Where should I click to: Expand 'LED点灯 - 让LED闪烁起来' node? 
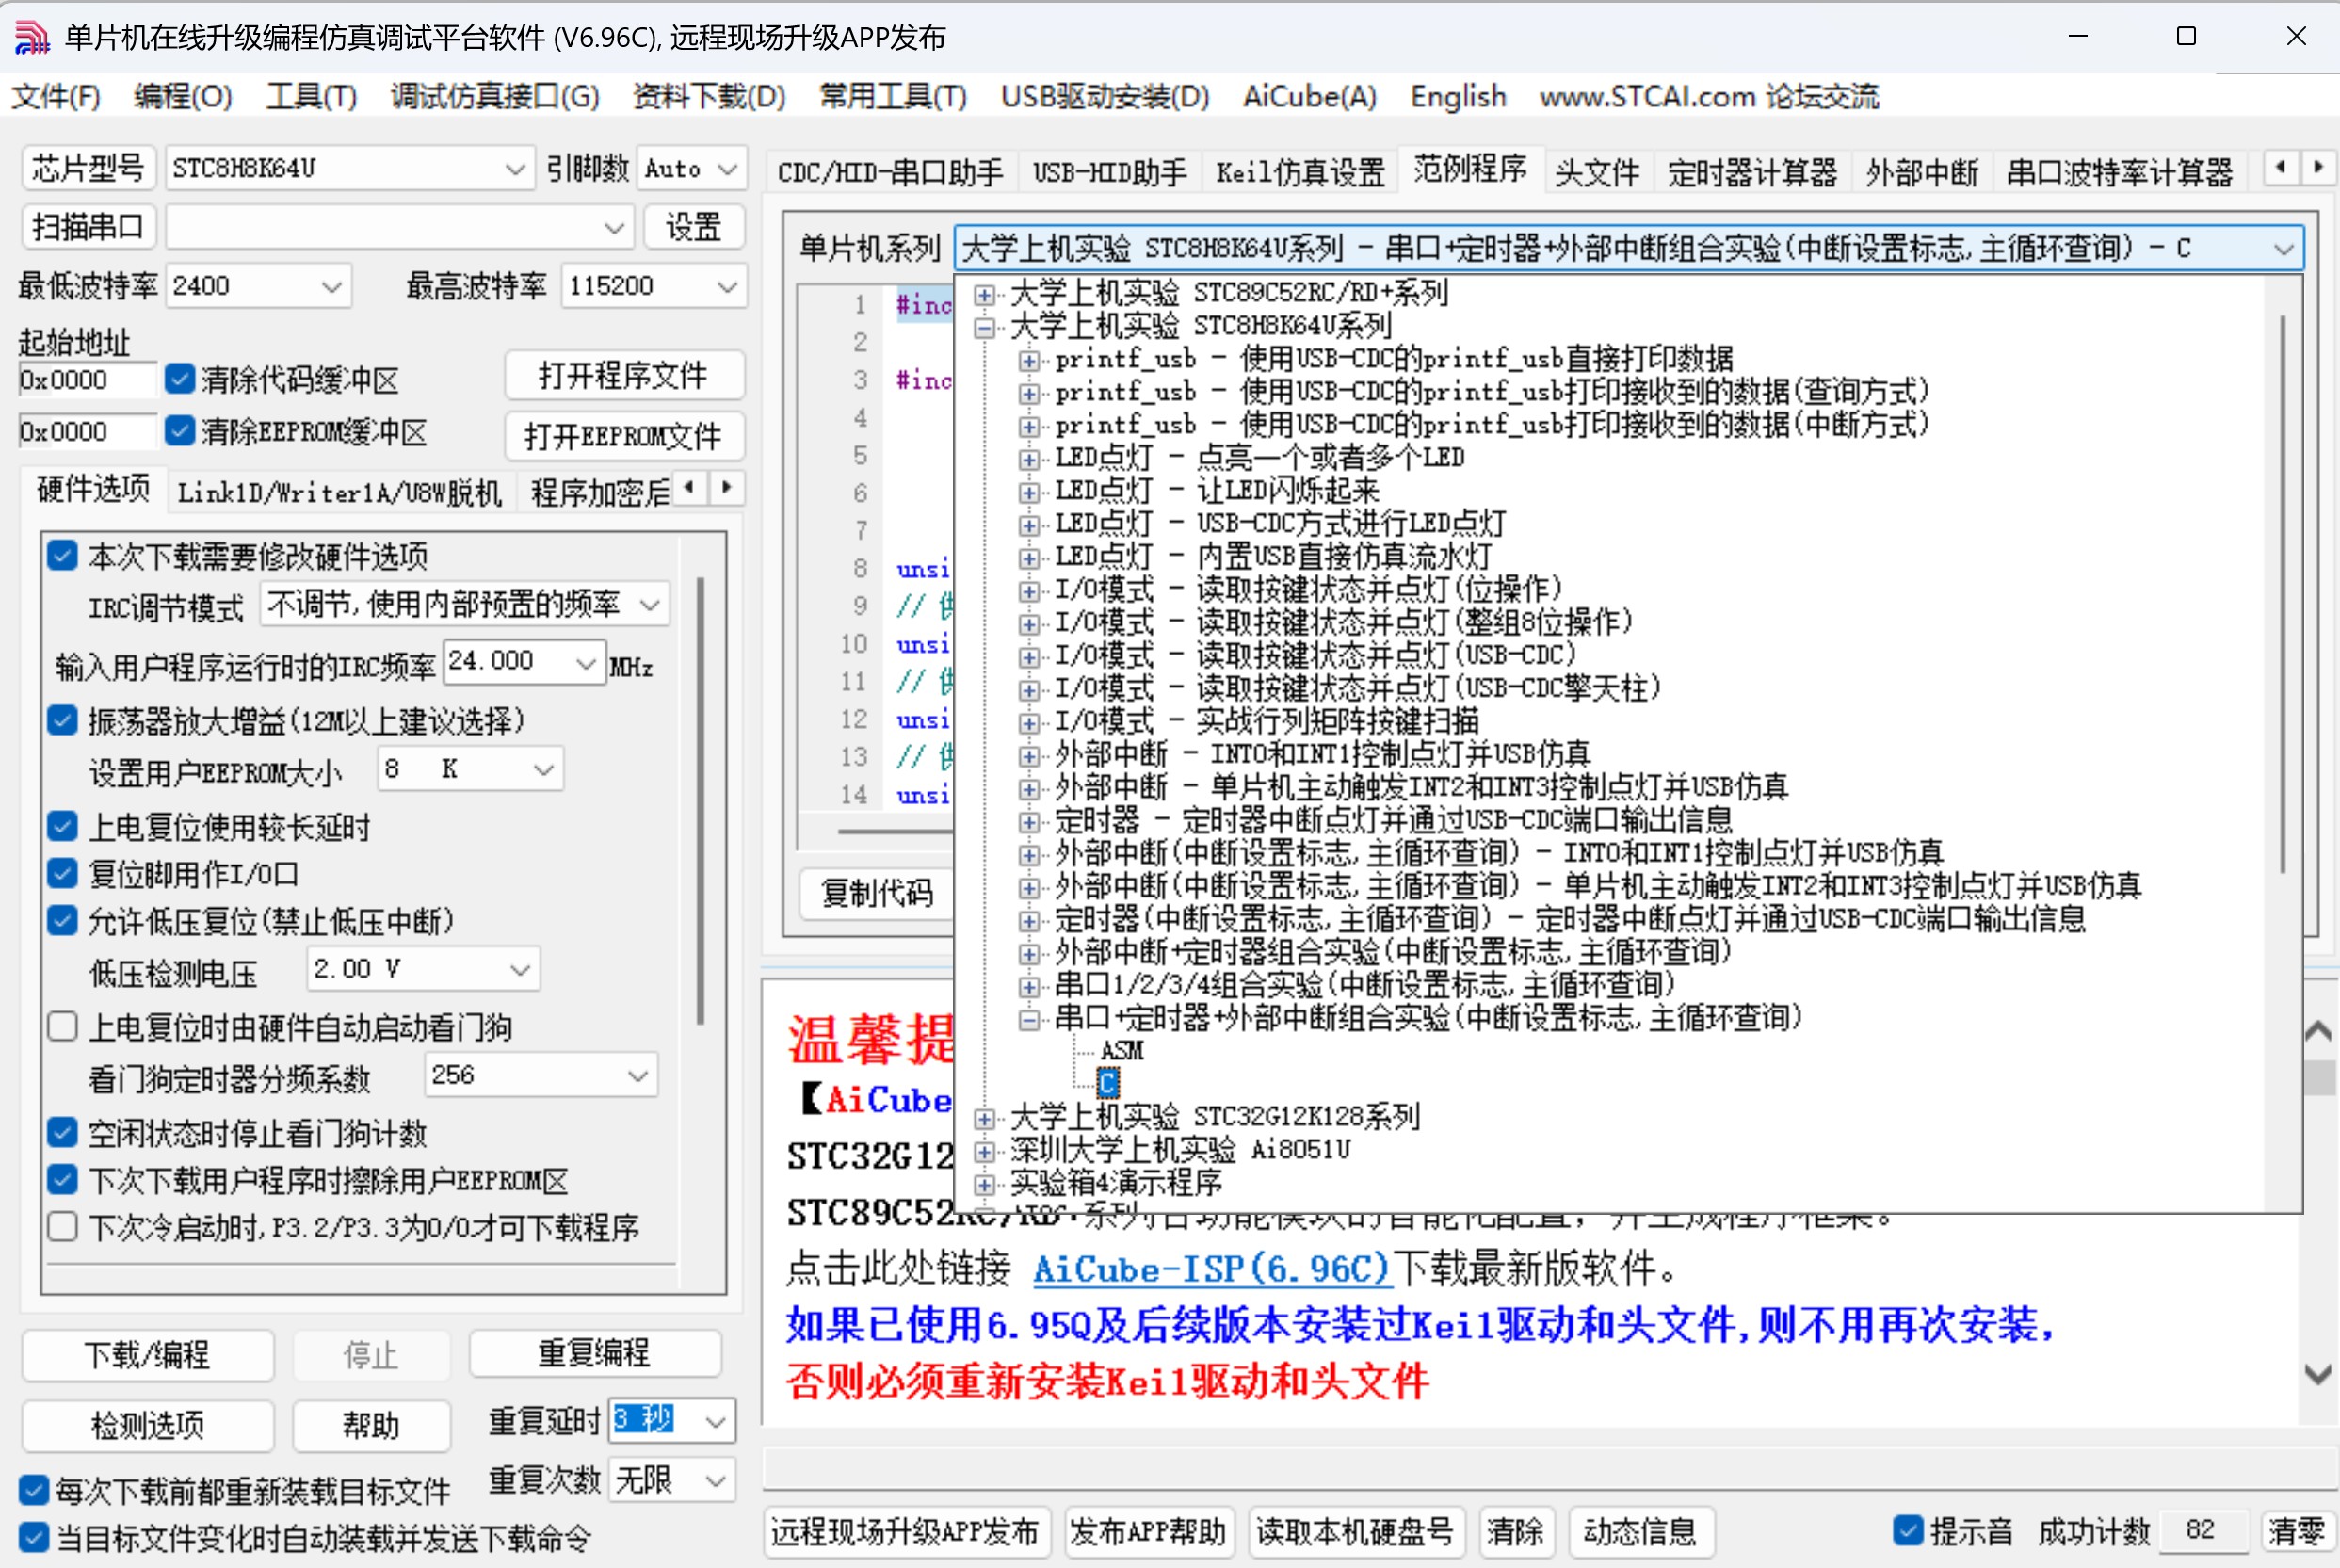coord(1029,492)
